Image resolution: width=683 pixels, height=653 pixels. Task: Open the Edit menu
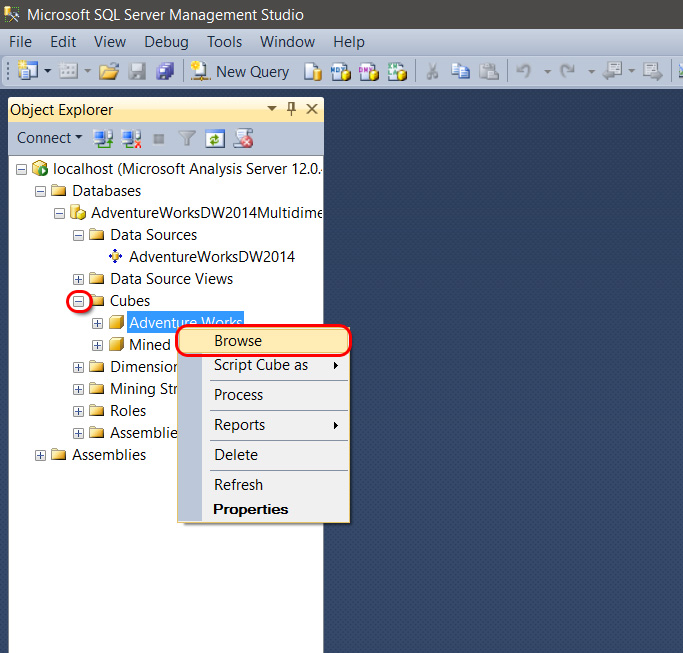pos(63,42)
